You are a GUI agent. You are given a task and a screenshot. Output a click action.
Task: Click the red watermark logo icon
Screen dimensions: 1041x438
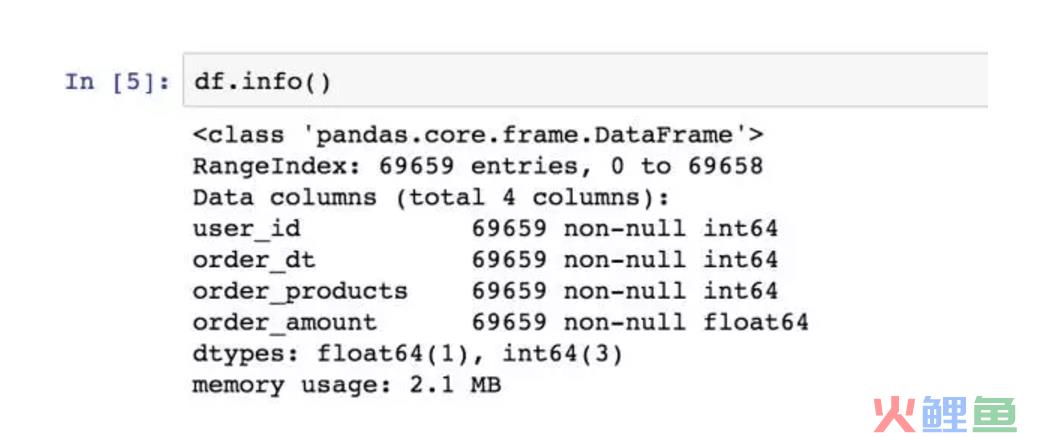pos(894,413)
